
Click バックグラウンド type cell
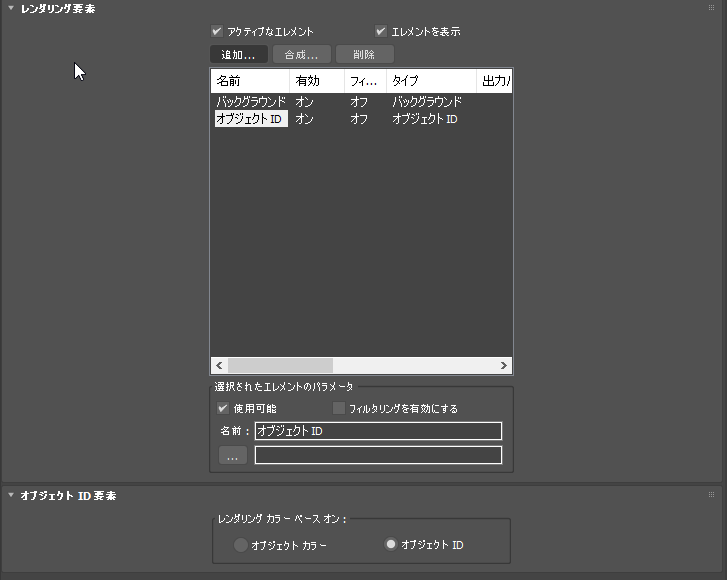[x=427, y=102]
